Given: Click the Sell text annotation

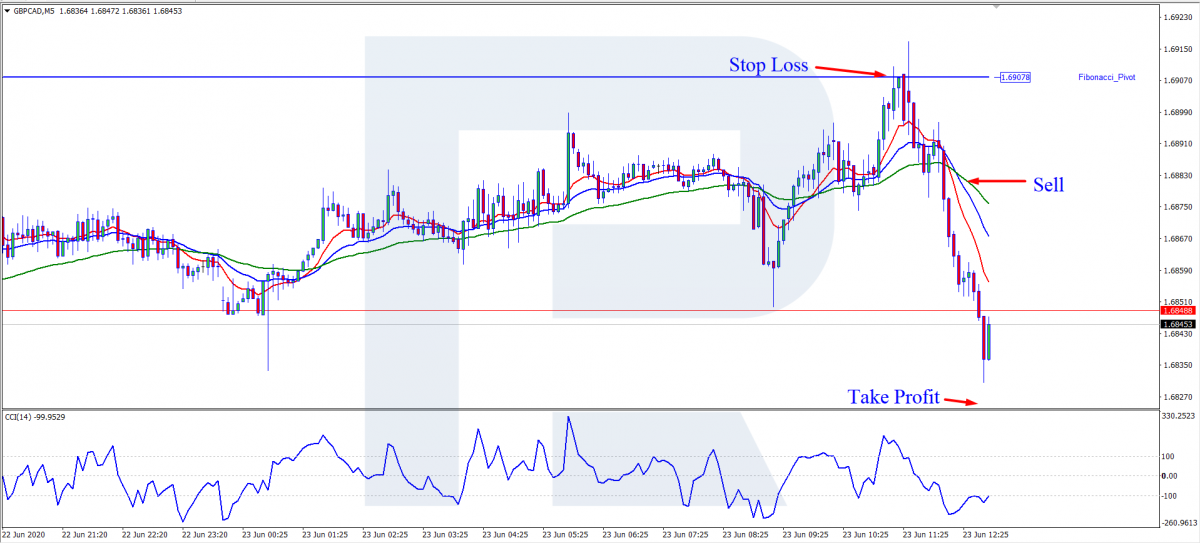Looking at the screenshot, I should coord(1049,184).
